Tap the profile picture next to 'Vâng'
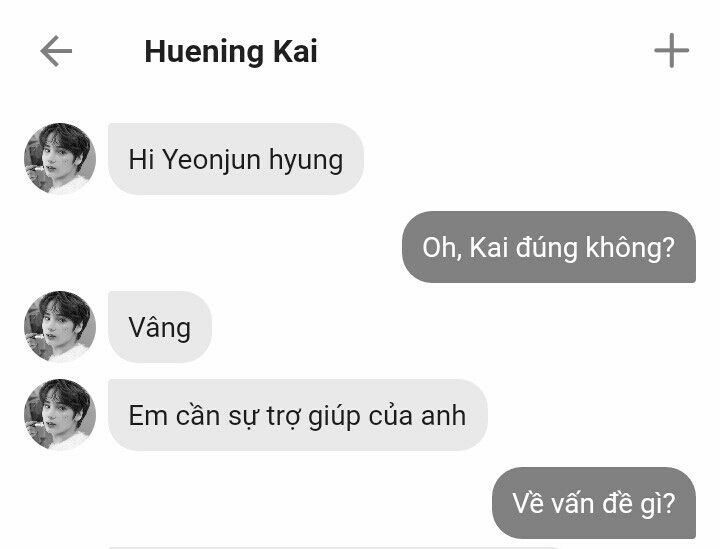This screenshot has height=549, width=720. [x=60, y=326]
